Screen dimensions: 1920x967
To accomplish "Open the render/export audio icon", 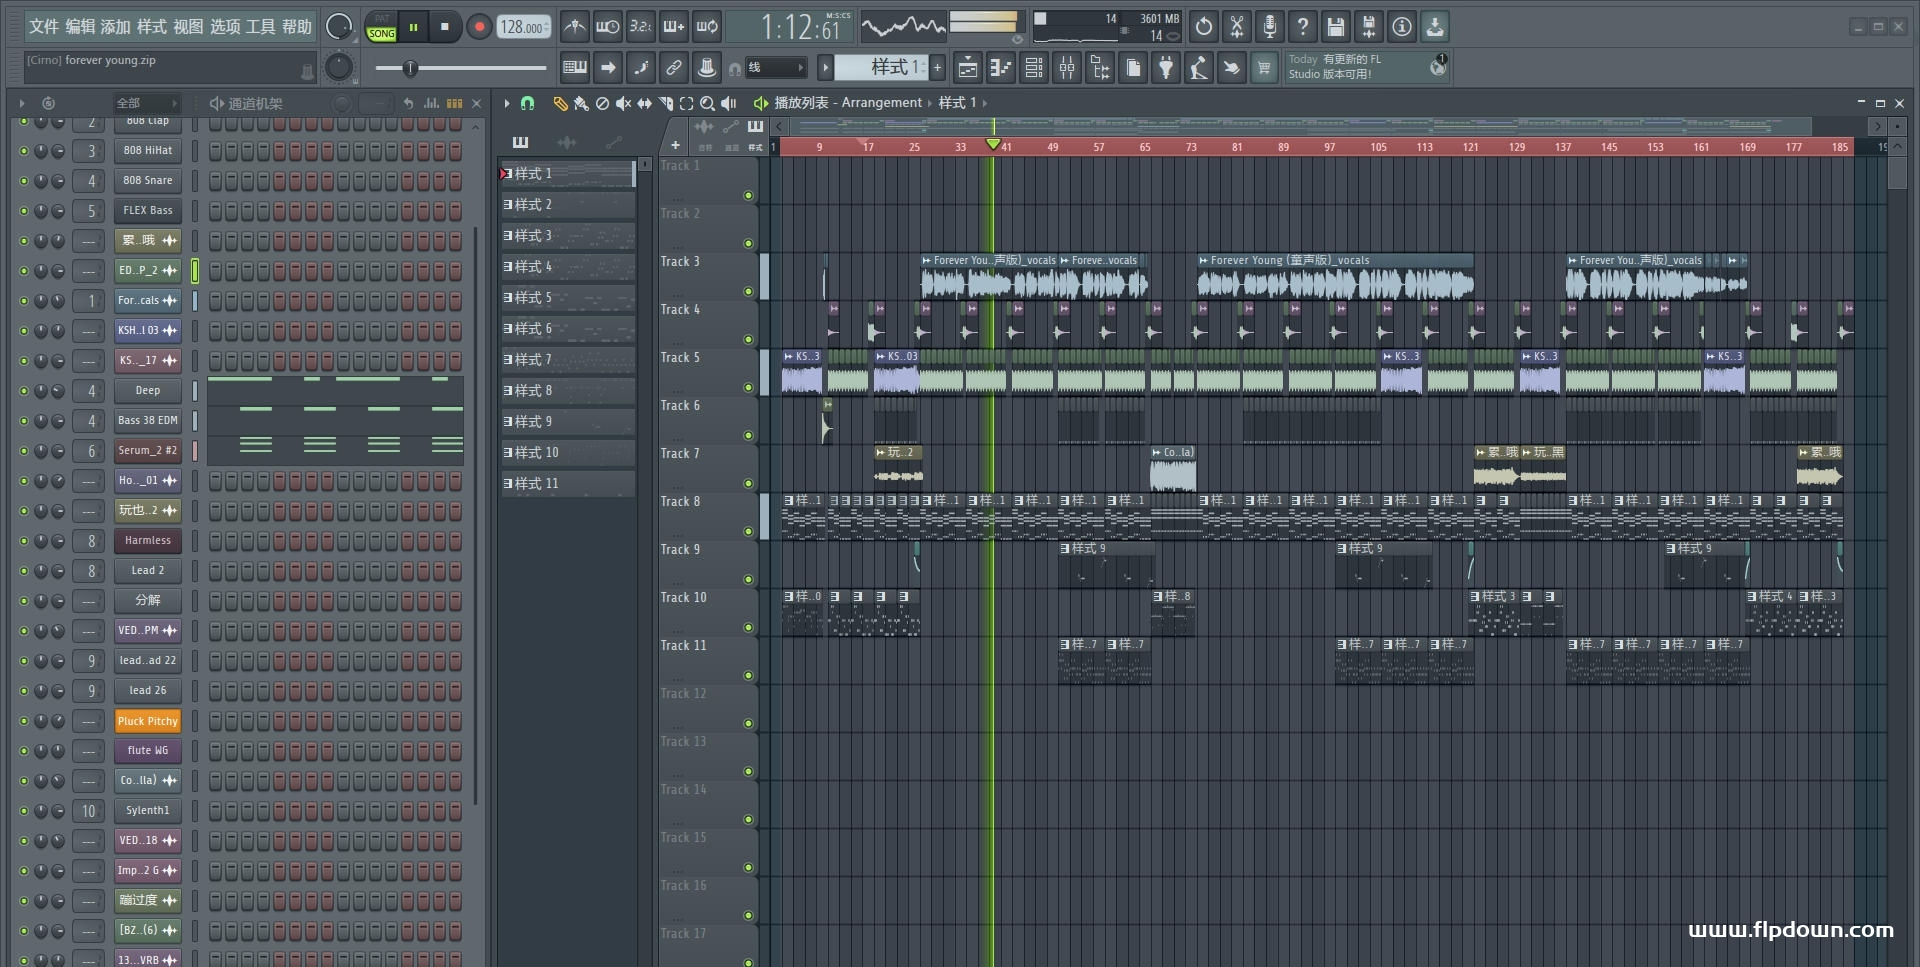I will coord(1369,27).
